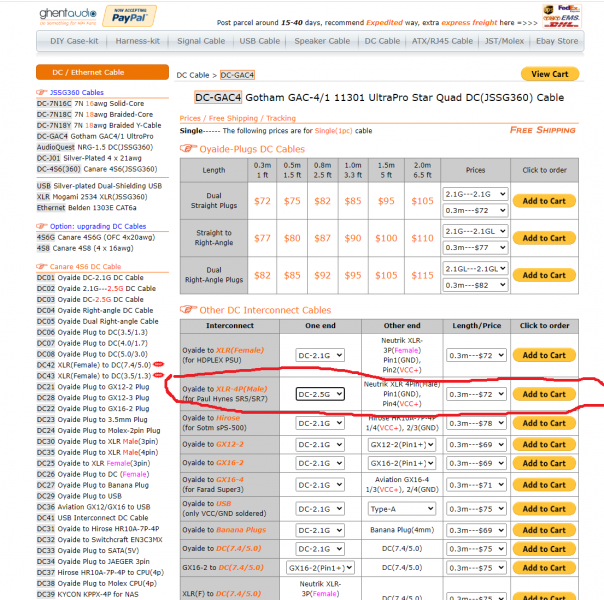Image resolution: width=604 pixels, height=600 pixels.
Task: Add Oyaide to XLR-4P(Male) cable to cart
Action: tap(544, 394)
